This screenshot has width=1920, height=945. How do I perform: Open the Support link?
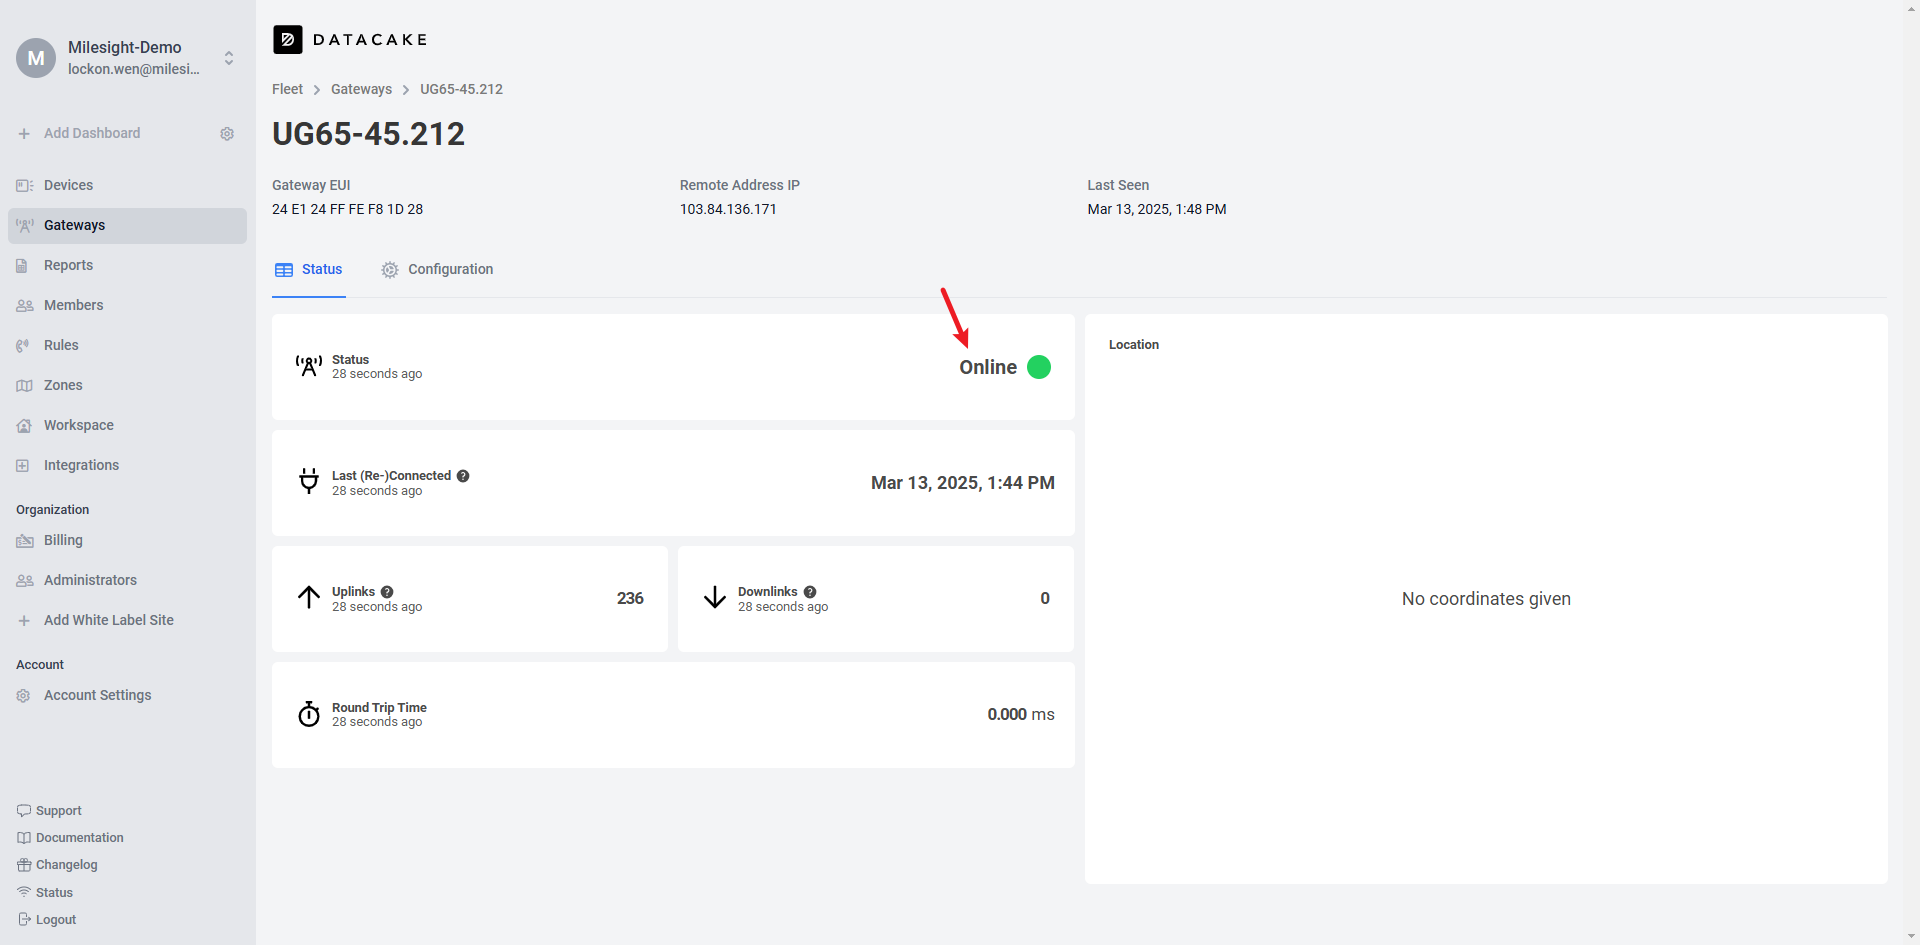[50, 811]
